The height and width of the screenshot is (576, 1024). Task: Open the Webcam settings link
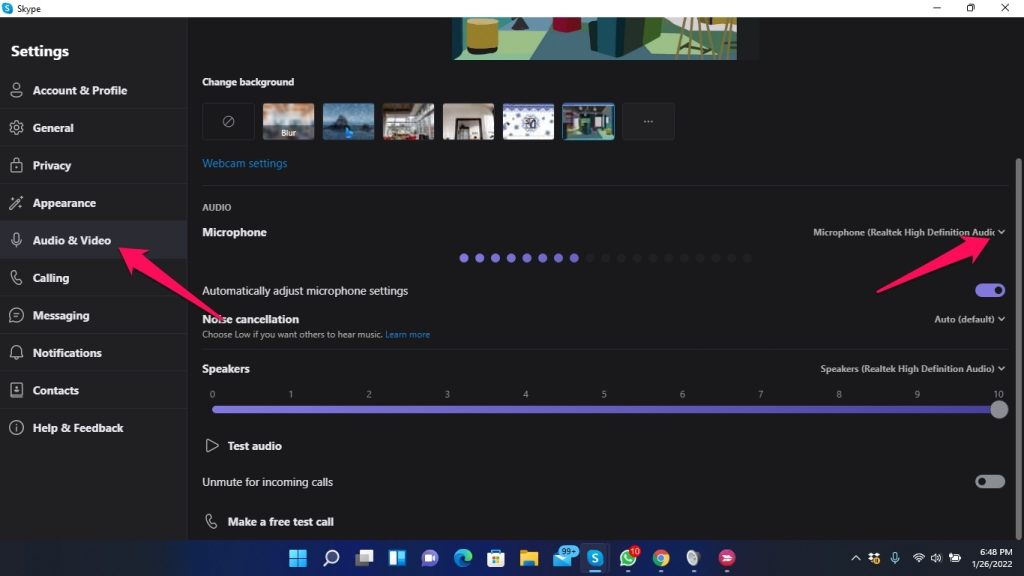tap(244, 163)
